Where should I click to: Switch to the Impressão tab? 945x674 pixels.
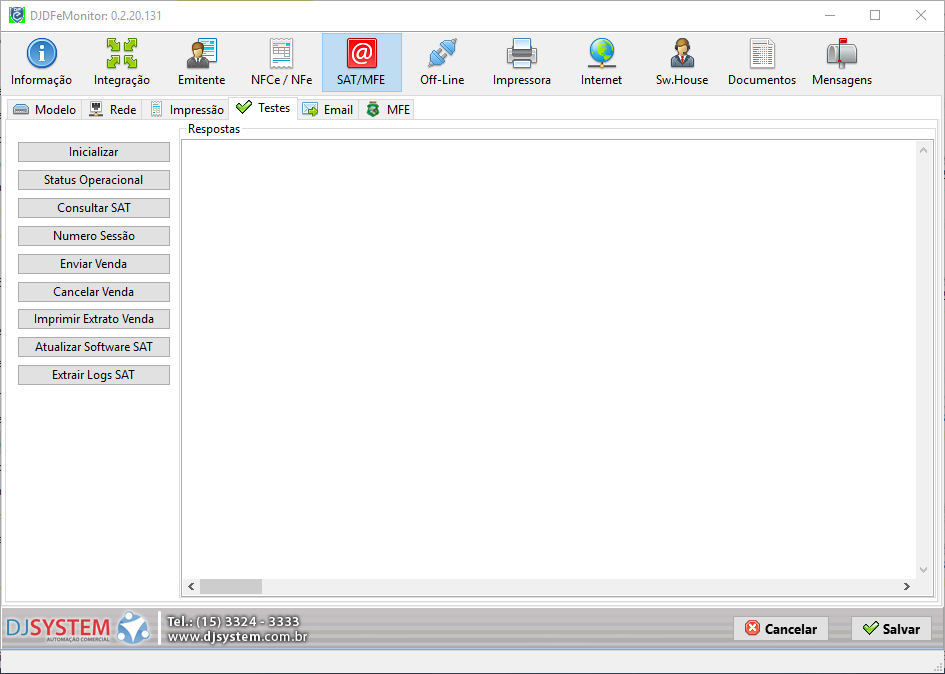[186, 110]
